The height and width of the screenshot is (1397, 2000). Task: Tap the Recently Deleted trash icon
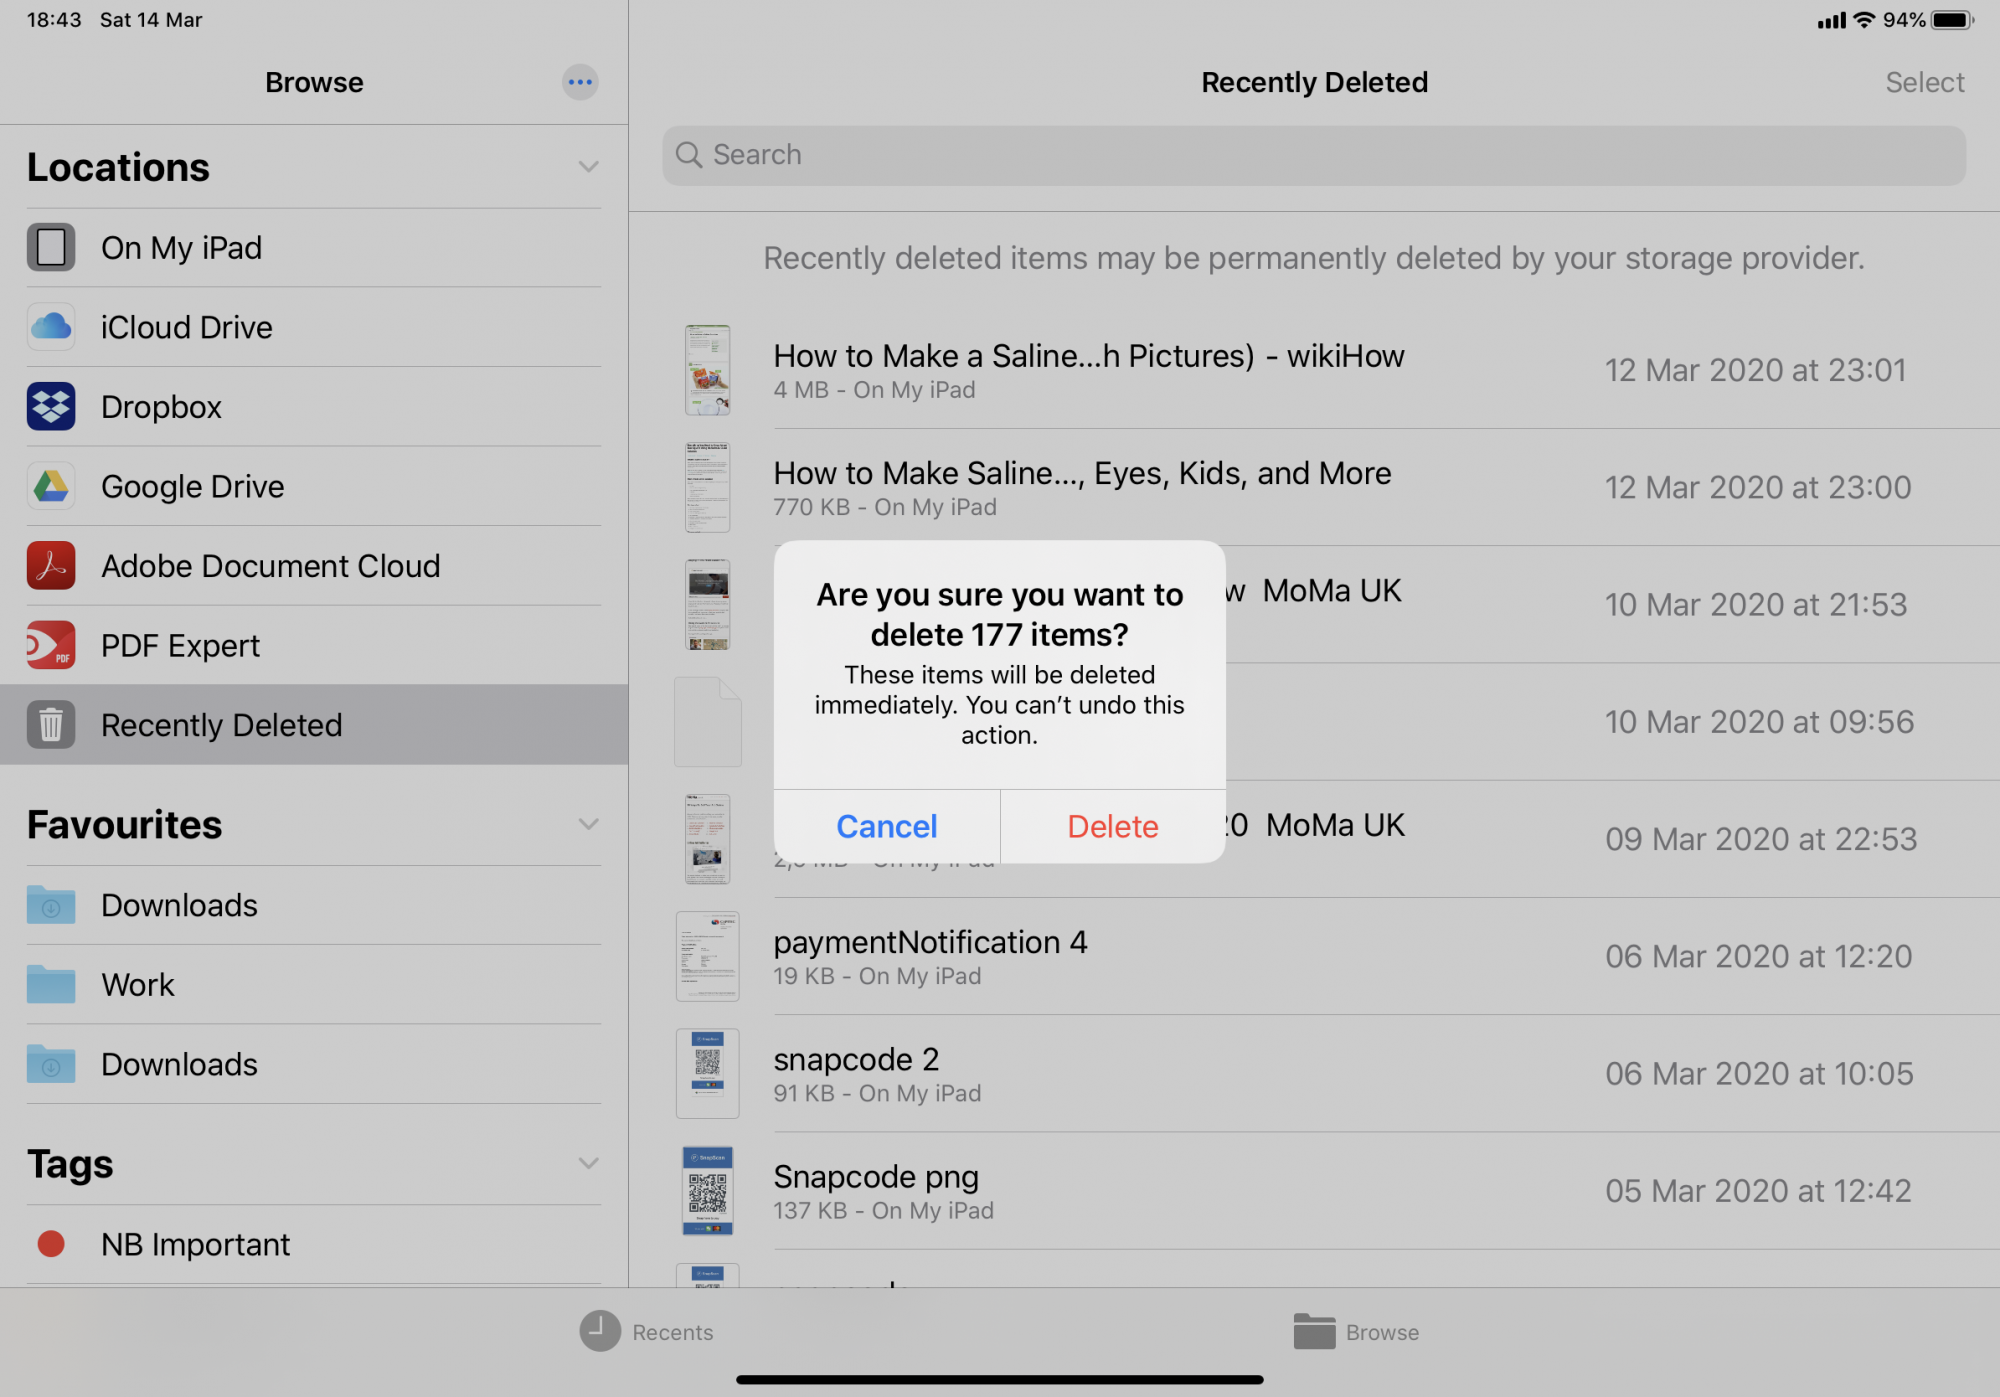click(51, 725)
